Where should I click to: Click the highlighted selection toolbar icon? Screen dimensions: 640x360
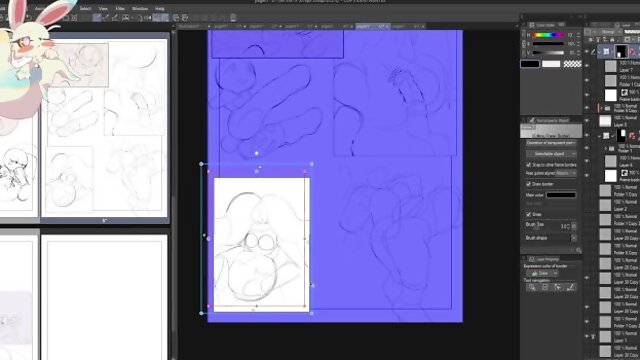click(x=97, y=18)
